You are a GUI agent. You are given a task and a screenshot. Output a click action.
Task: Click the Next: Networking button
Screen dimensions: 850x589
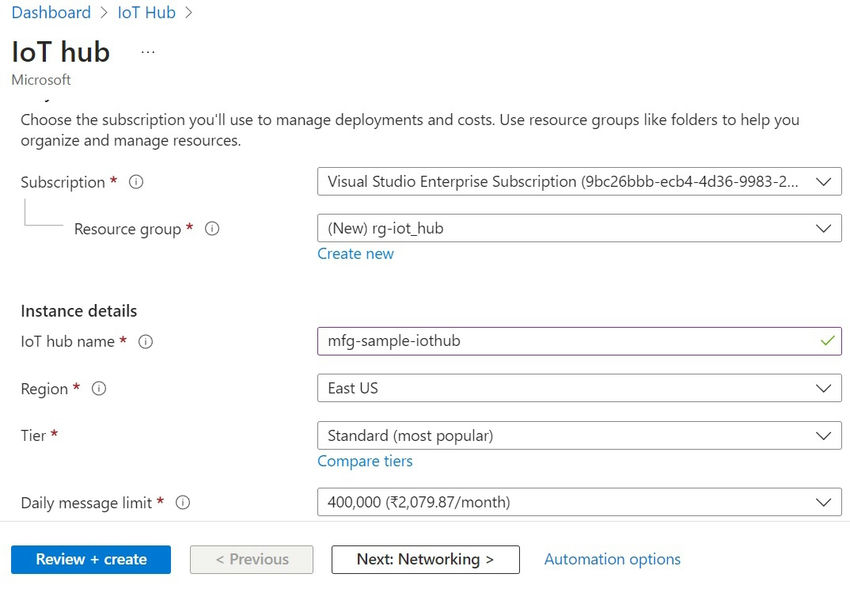(425, 559)
